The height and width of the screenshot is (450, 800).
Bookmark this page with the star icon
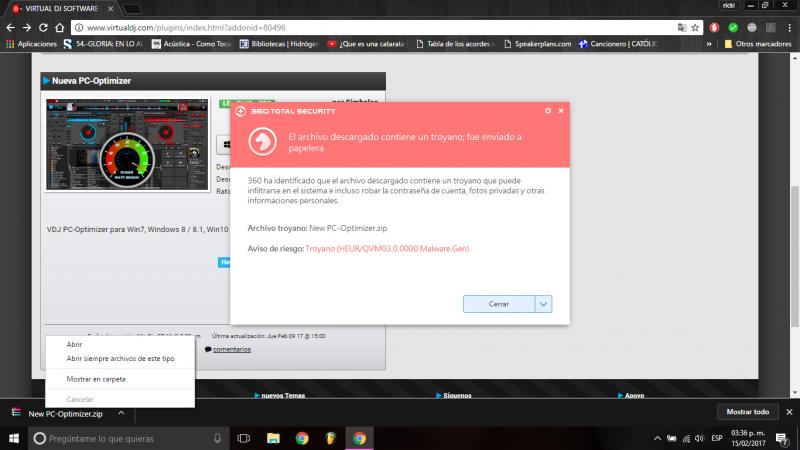click(x=695, y=28)
